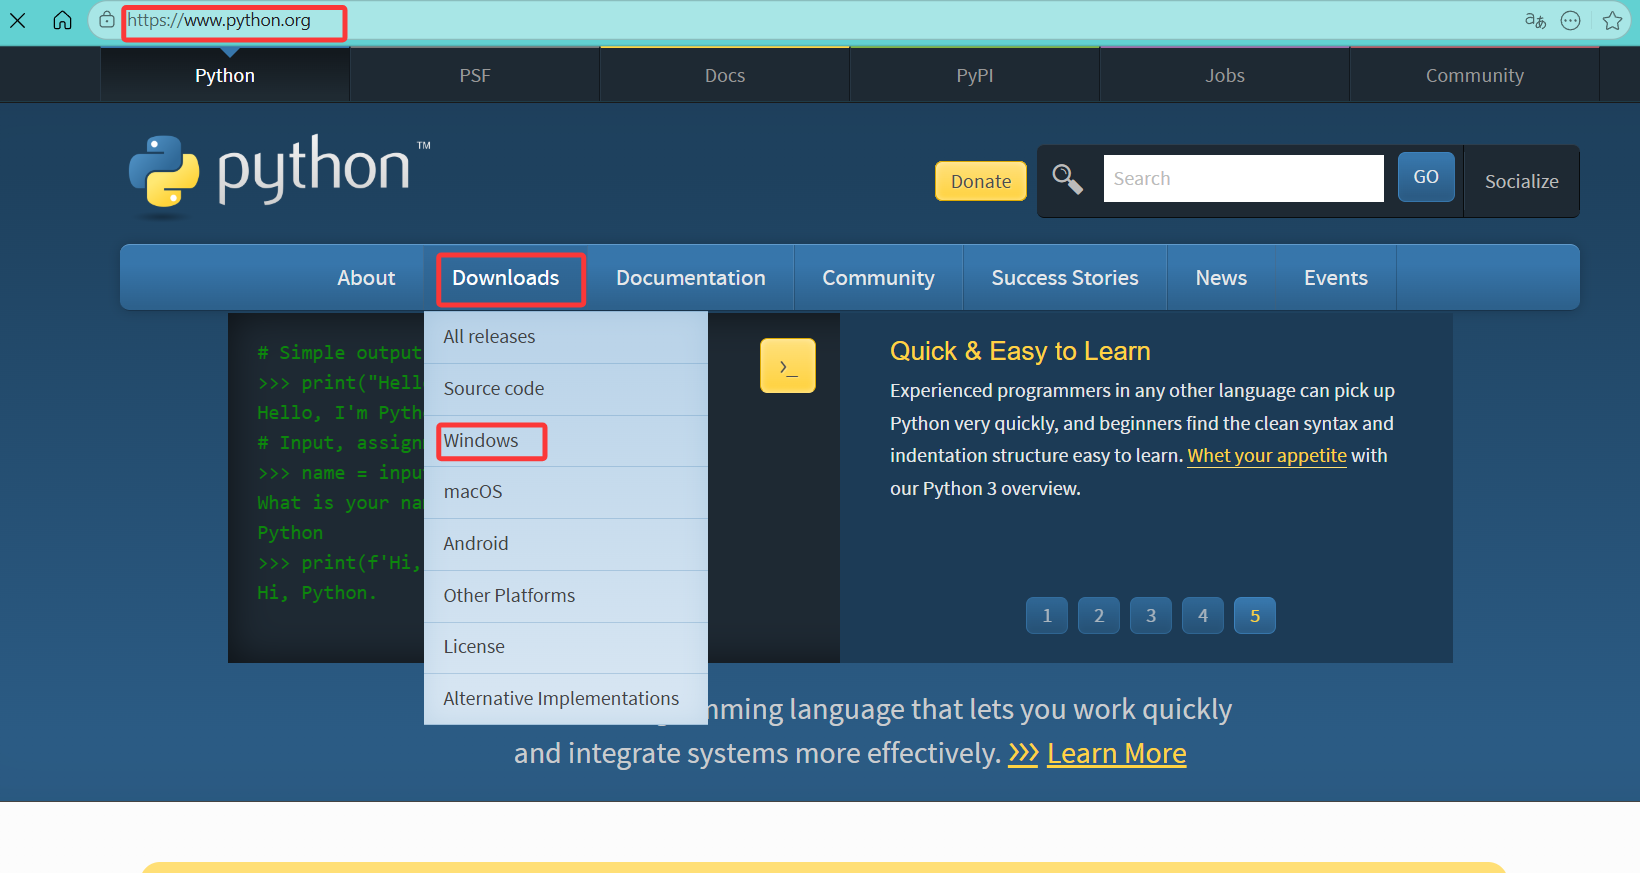Show slide 5 of the carousel

1255,616
